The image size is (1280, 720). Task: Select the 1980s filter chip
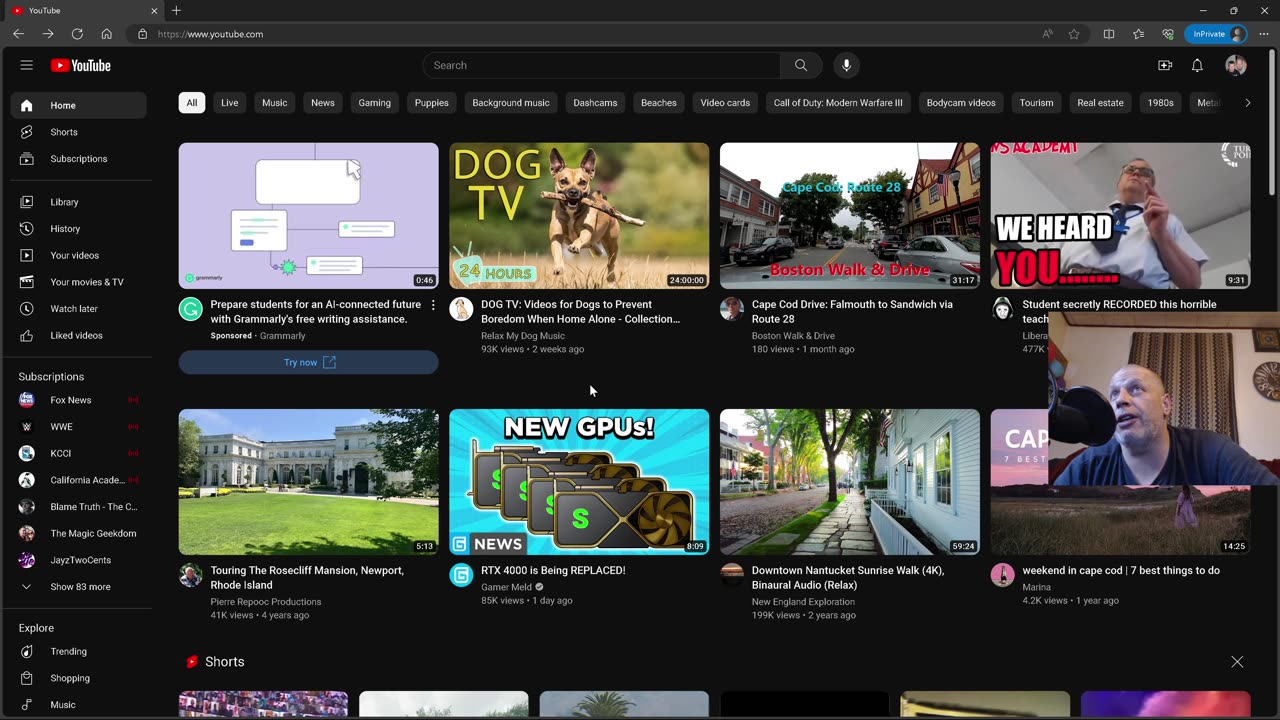click(1161, 103)
